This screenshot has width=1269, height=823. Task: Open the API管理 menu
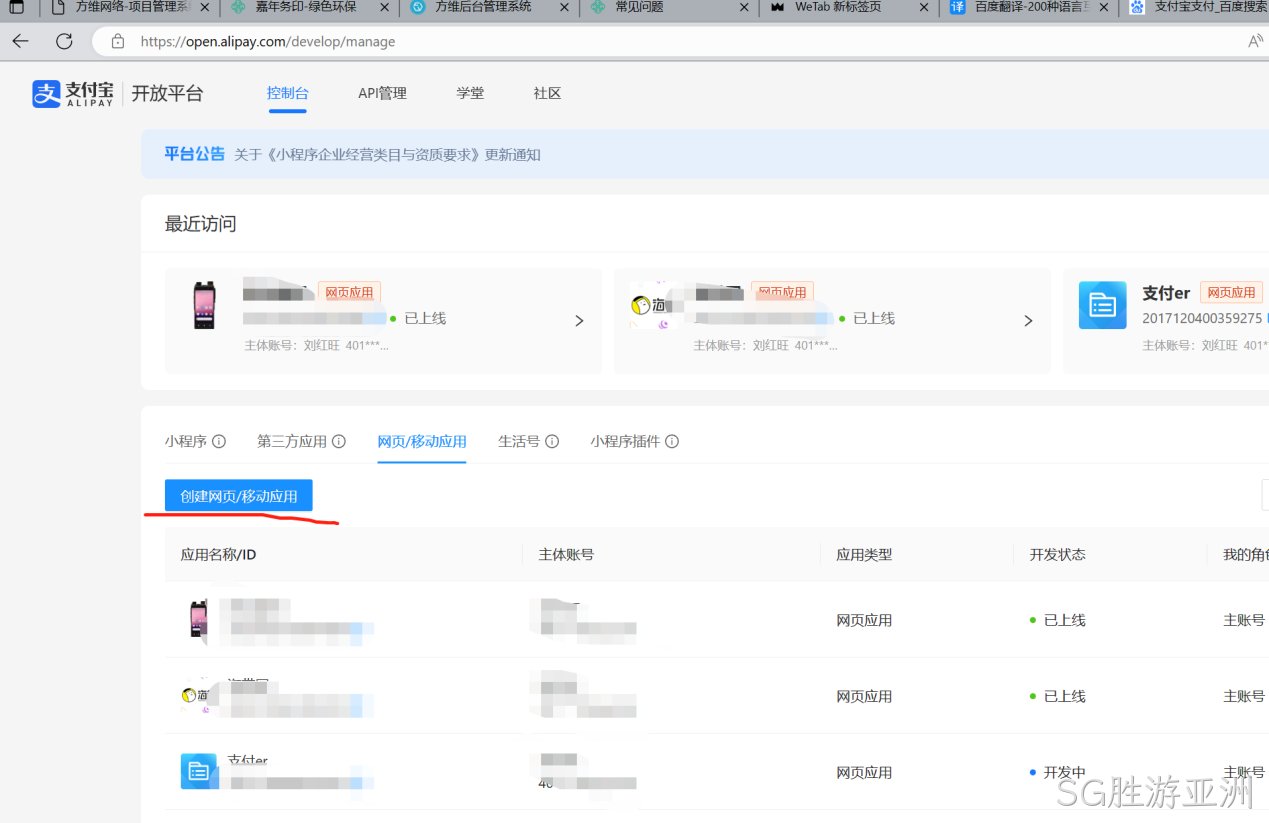(382, 93)
